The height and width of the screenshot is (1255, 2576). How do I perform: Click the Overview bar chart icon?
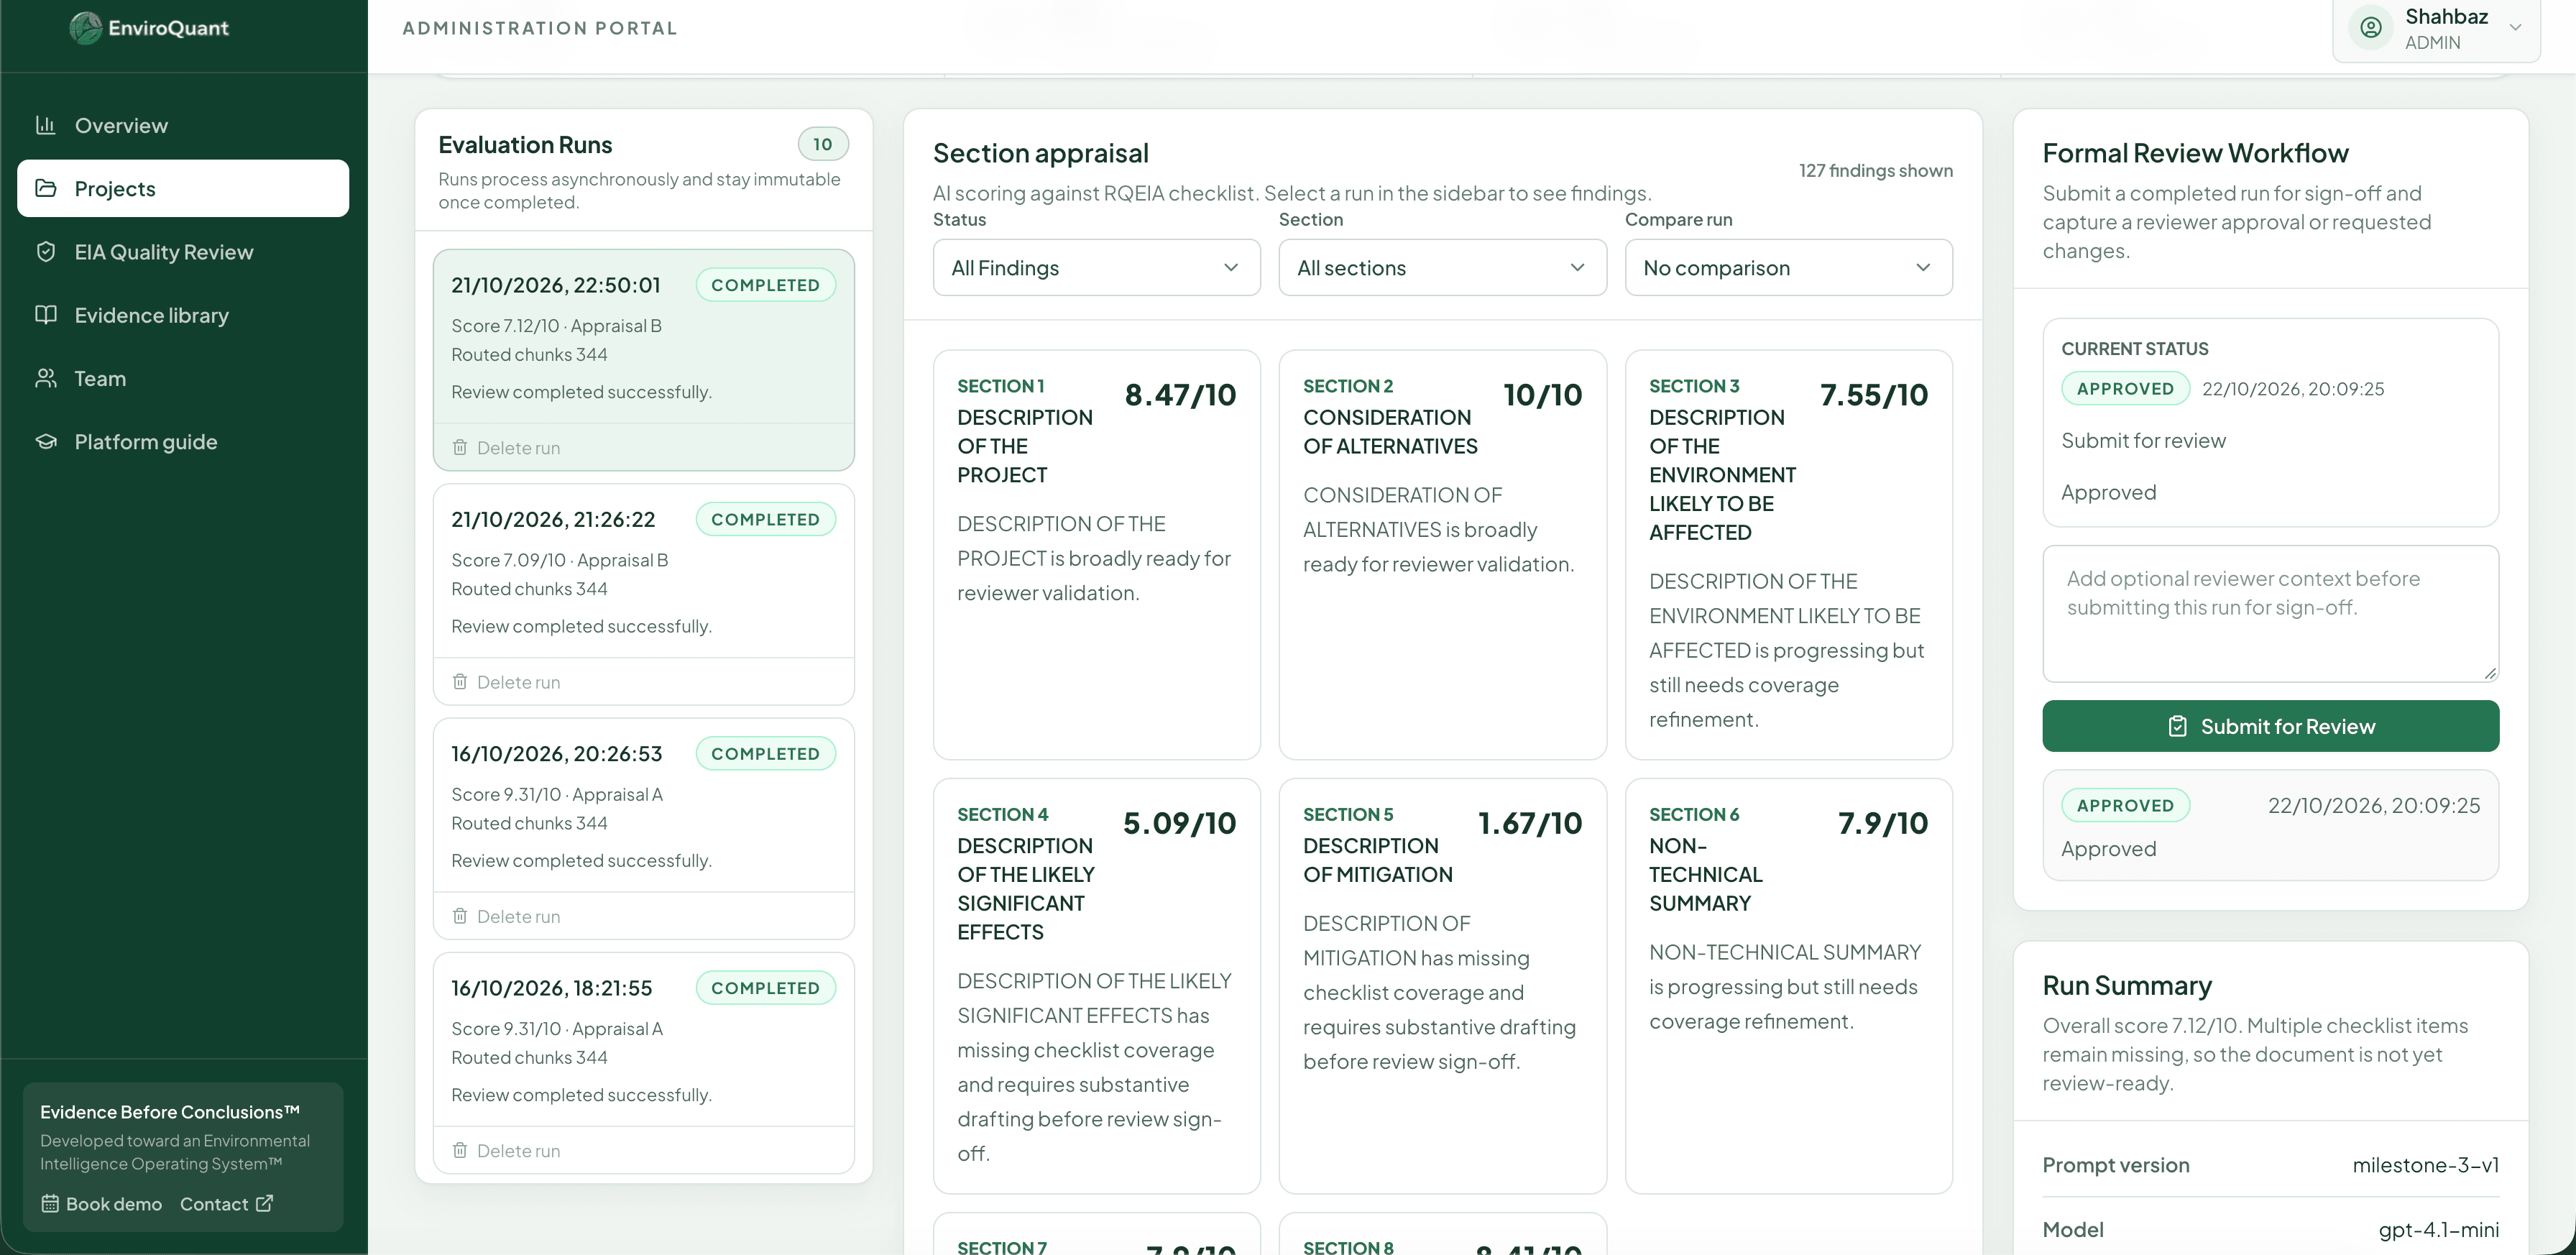pos(45,125)
